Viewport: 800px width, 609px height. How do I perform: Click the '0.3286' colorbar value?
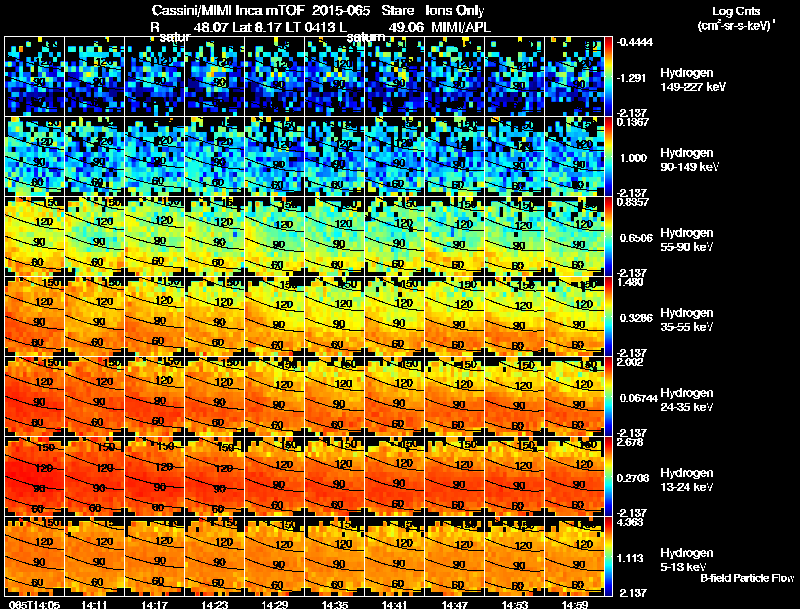click(636, 318)
